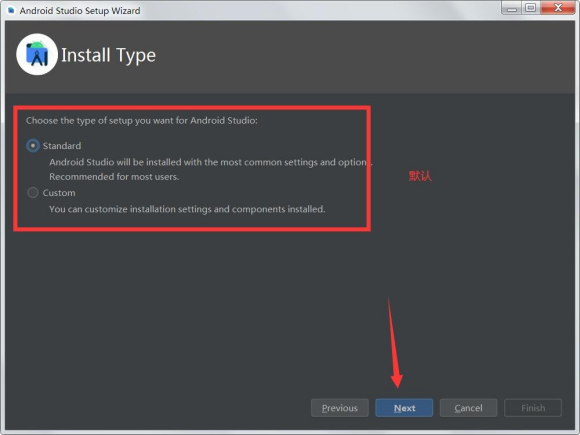Click the Next button

click(x=404, y=408)
